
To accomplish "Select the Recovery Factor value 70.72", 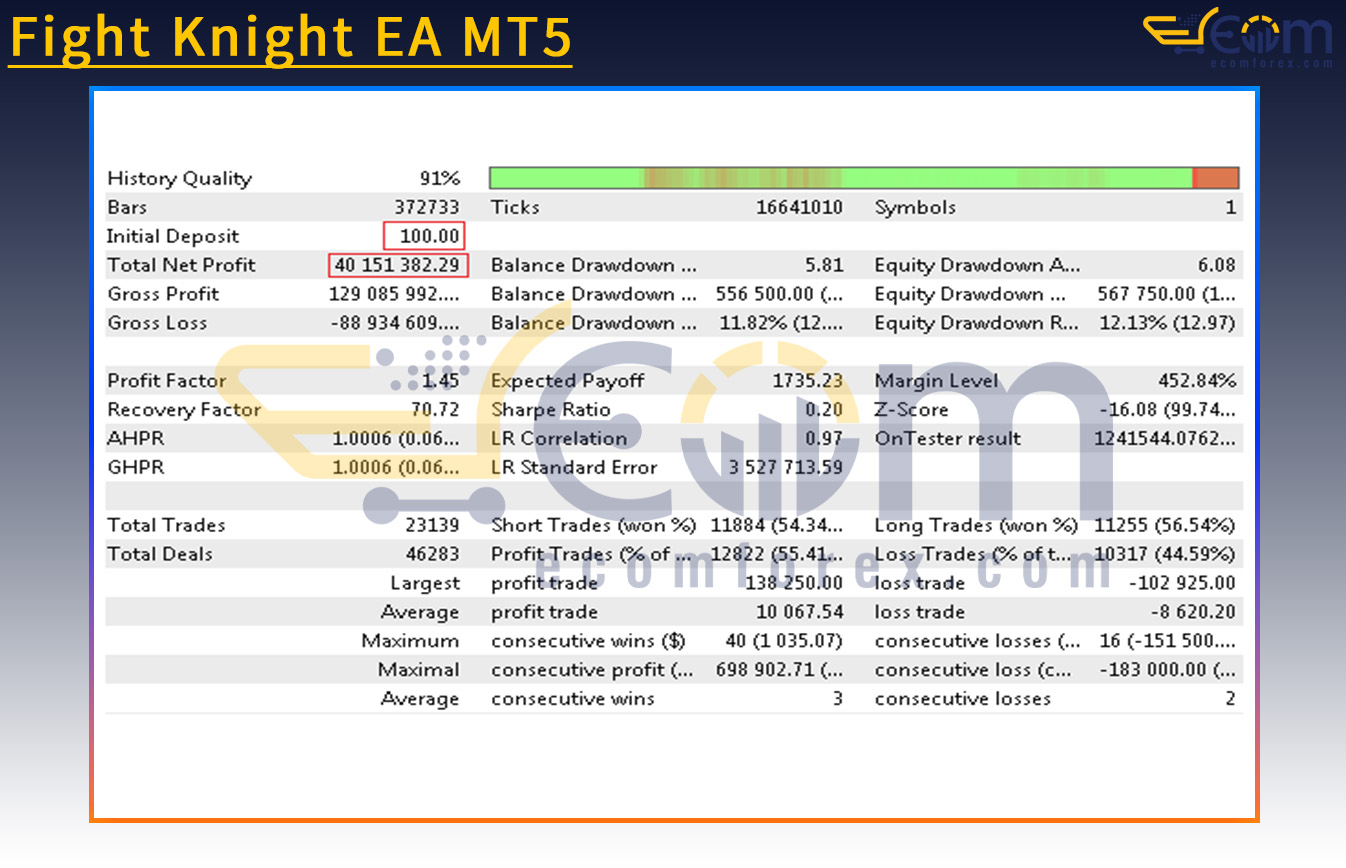I will coord(435,411).
